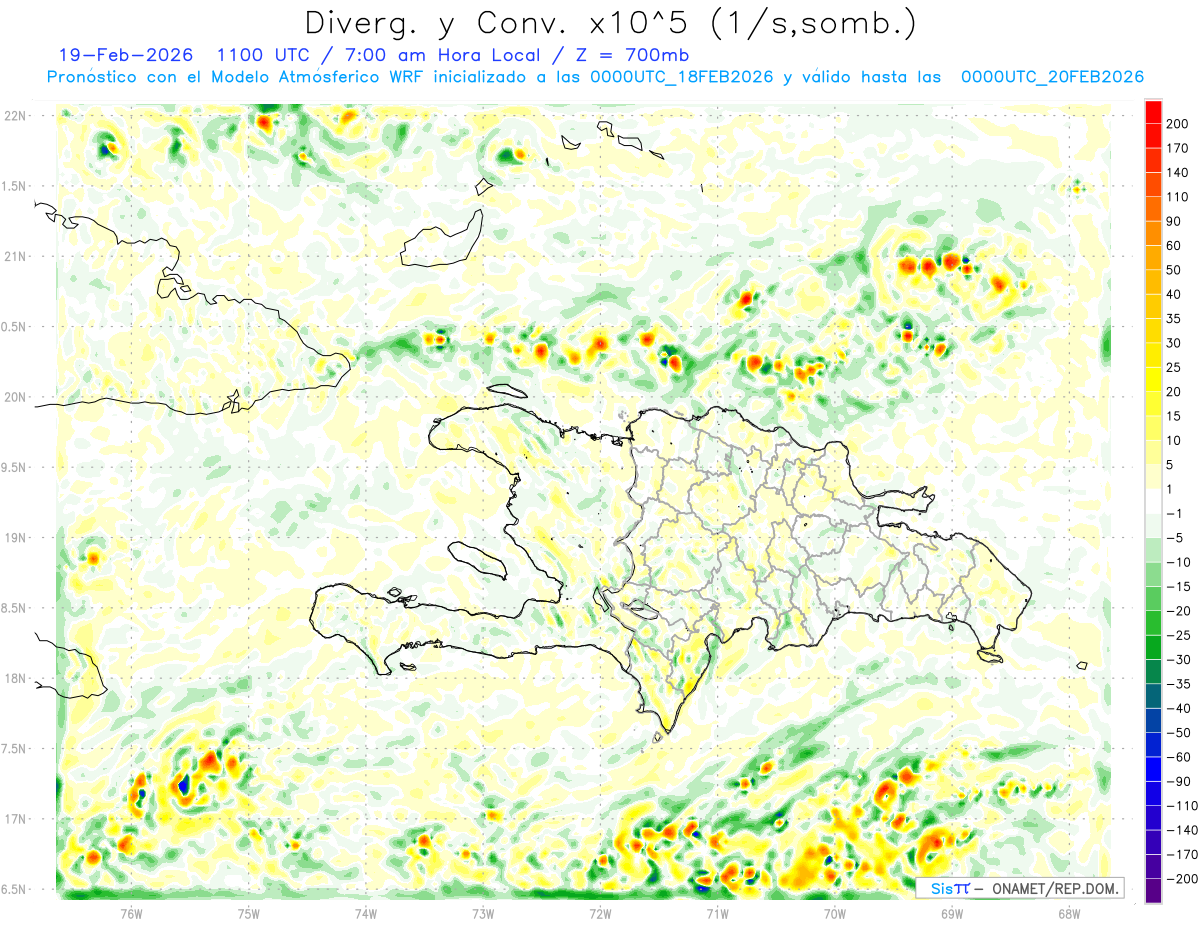The image size is (1200, 927).
Task: Click the 71W longitude label
Action: (x=717, y=913)
